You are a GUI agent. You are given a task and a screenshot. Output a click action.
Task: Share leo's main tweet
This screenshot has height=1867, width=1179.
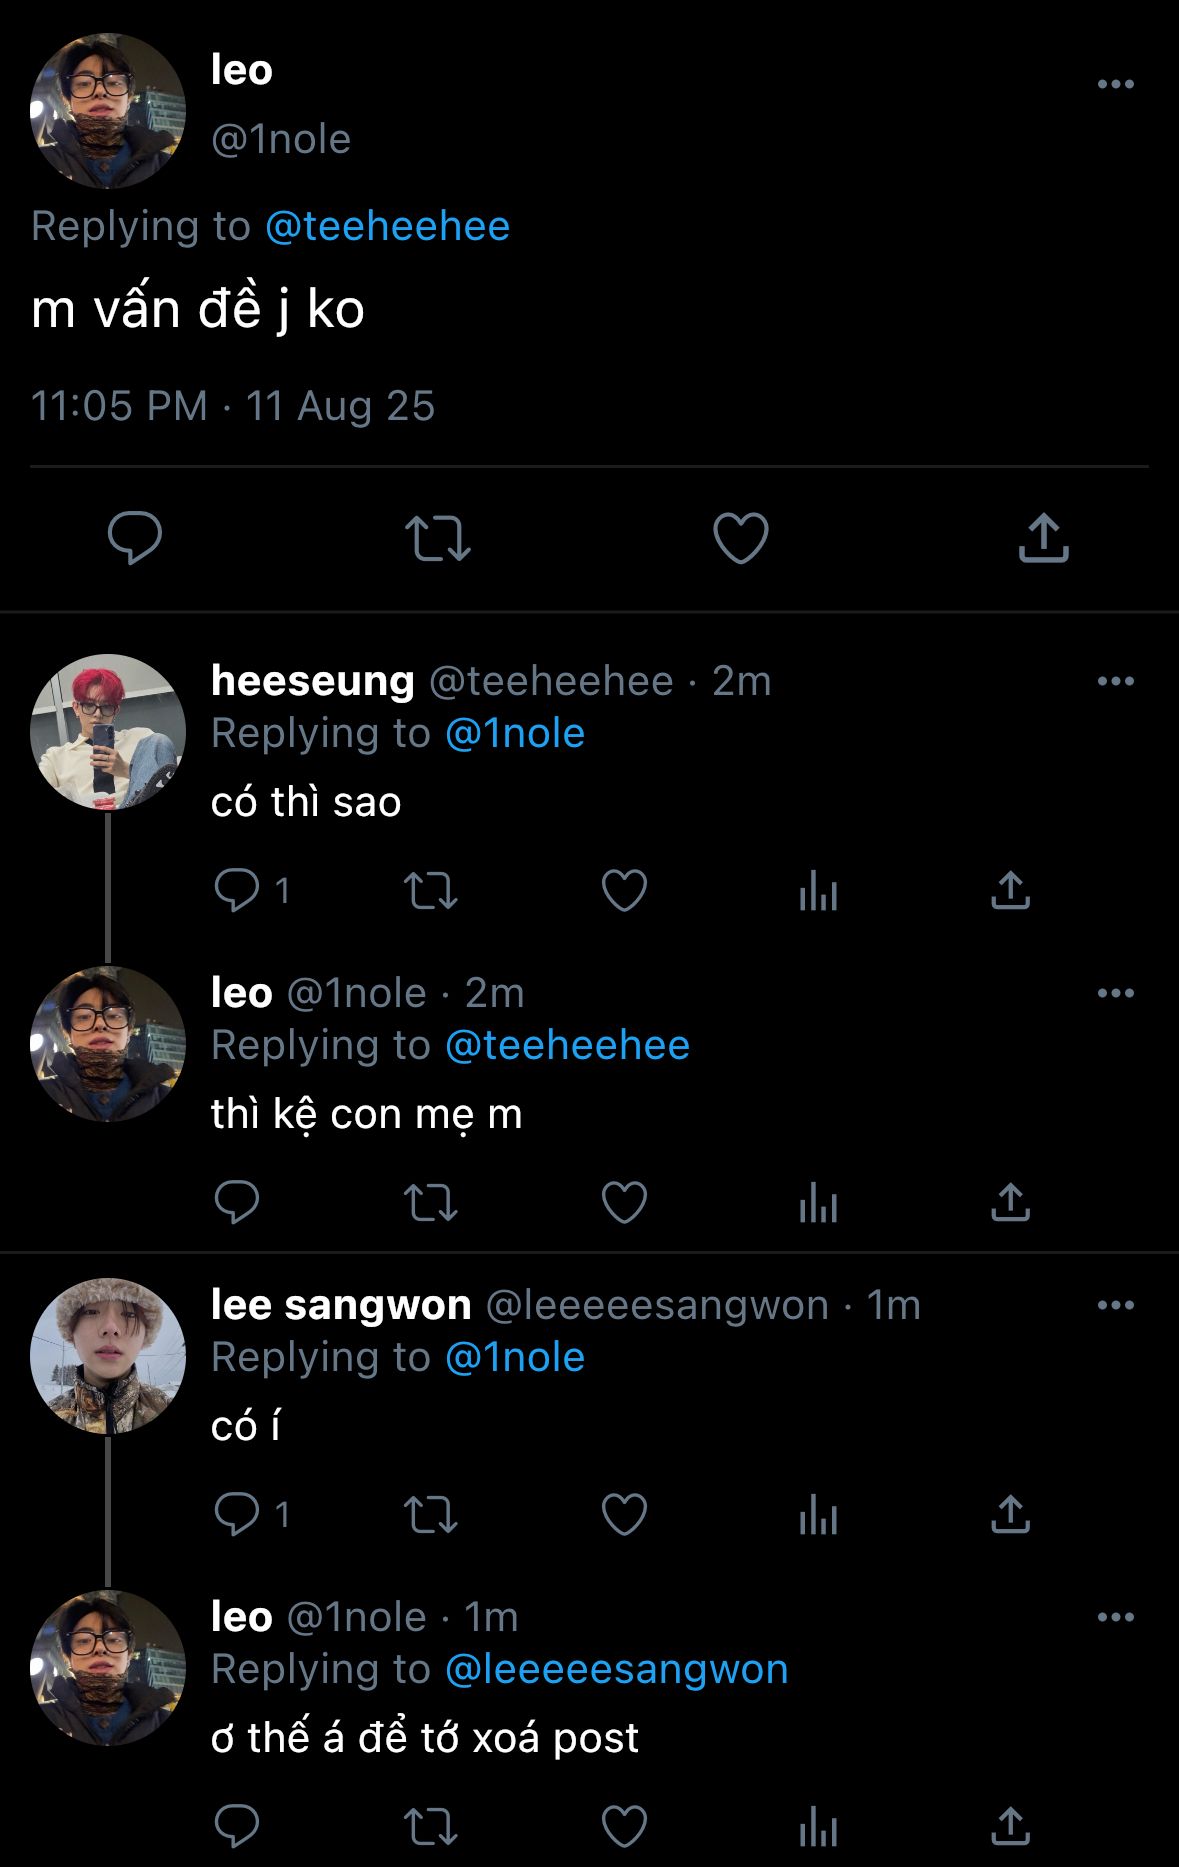tap(1043, 538)
